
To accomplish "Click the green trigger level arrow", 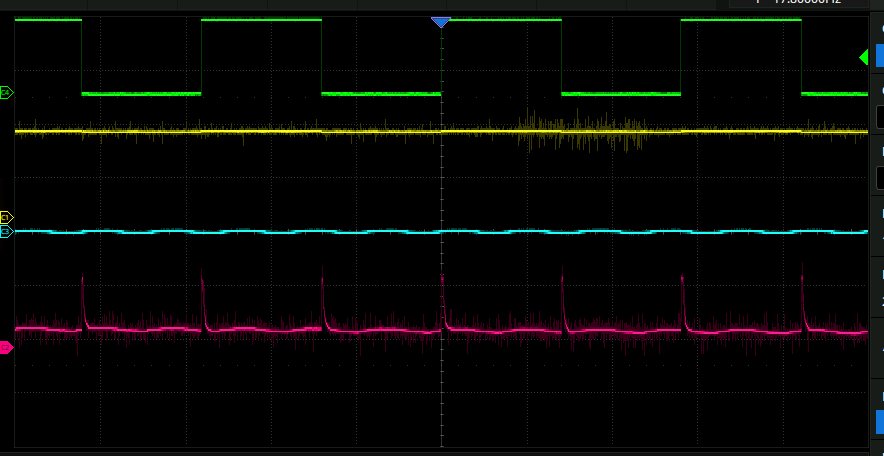I will (x=864, y=59).
